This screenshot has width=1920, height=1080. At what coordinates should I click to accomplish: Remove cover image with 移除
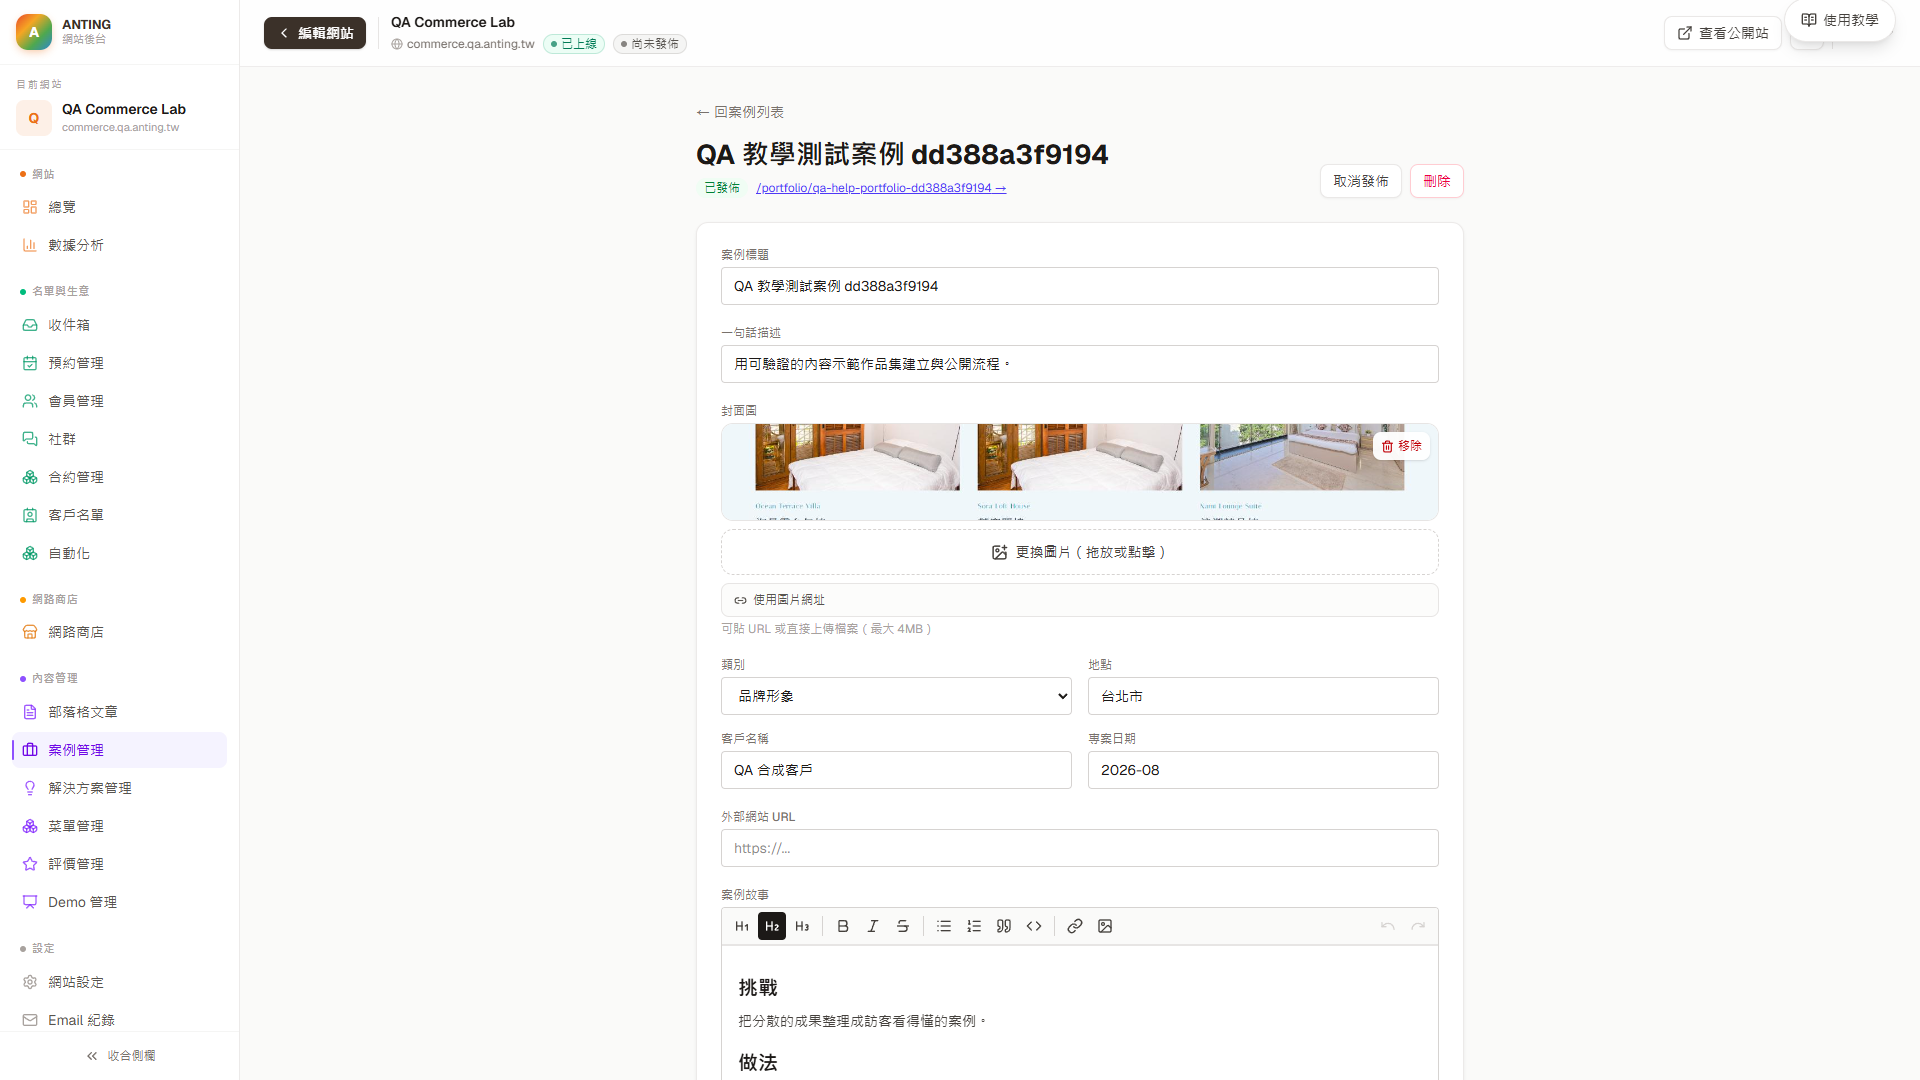pos(1401,446)
